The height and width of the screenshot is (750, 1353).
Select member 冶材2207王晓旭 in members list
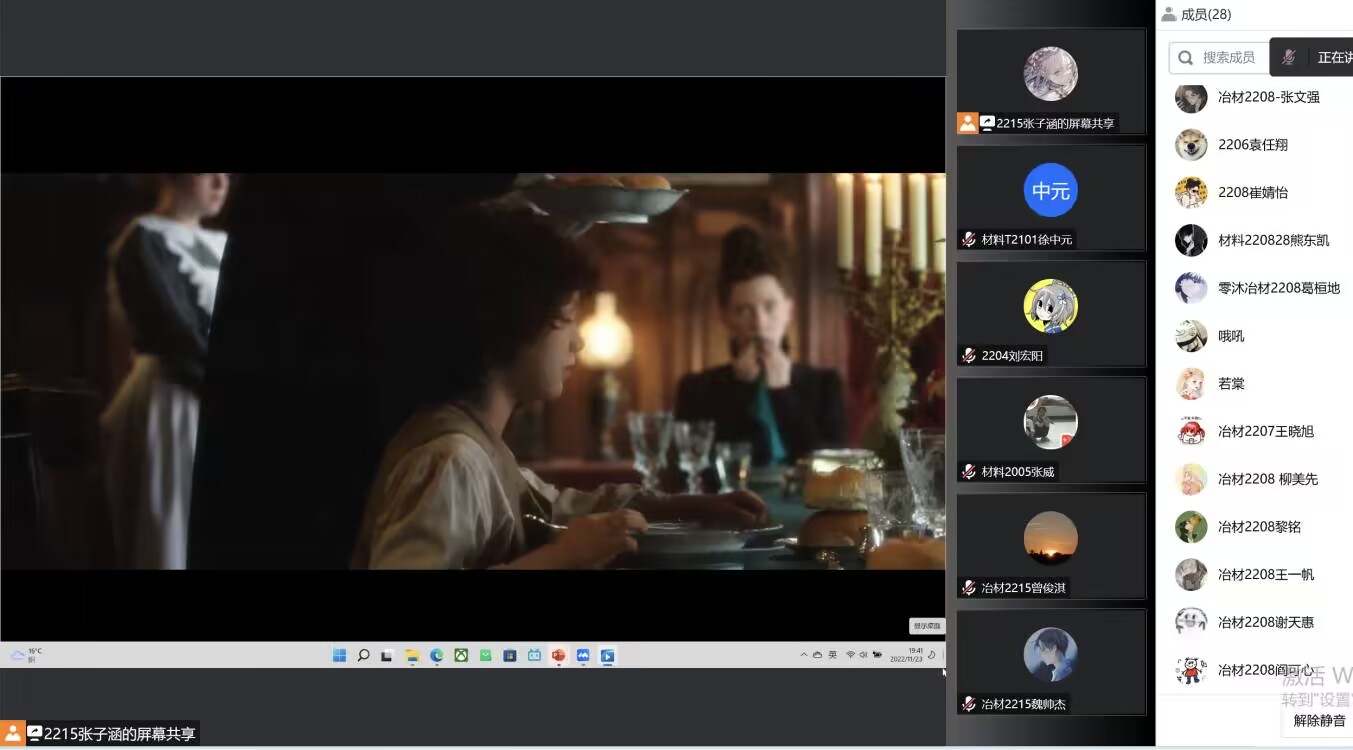(1265, 431)
